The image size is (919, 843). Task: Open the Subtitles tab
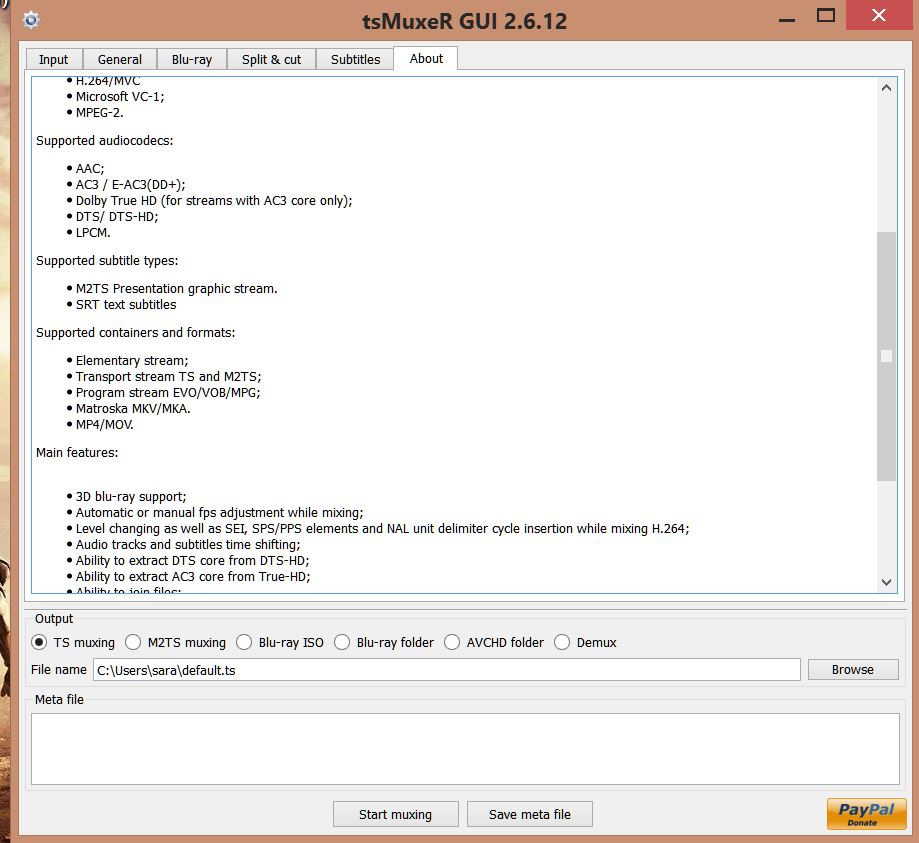(355, 59)
